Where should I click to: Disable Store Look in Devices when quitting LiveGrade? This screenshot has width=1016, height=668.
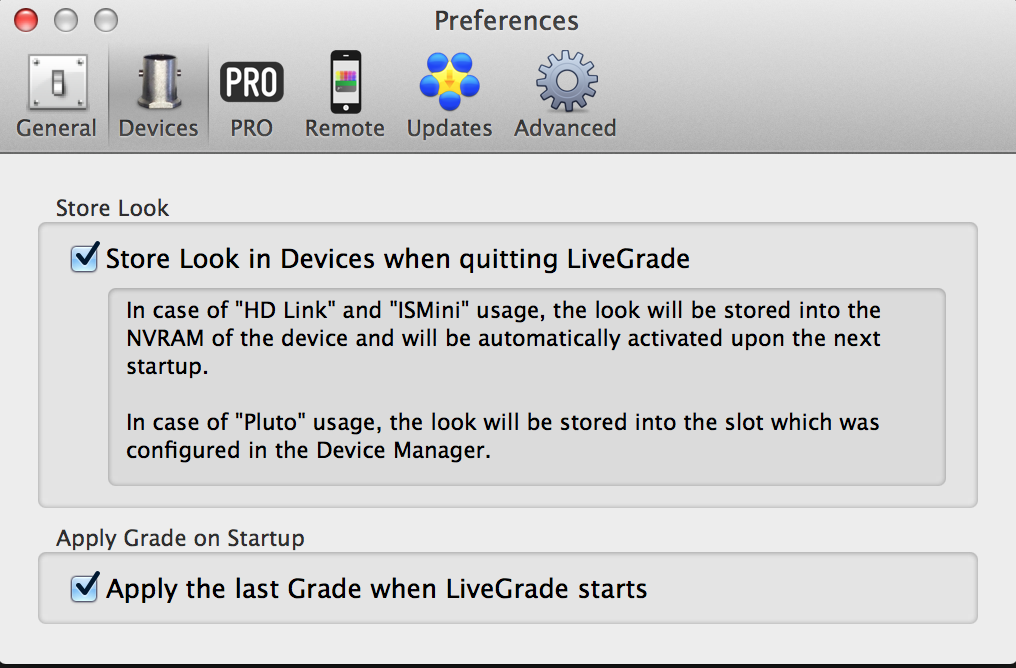pyautogui.click(x=84, y=258)
